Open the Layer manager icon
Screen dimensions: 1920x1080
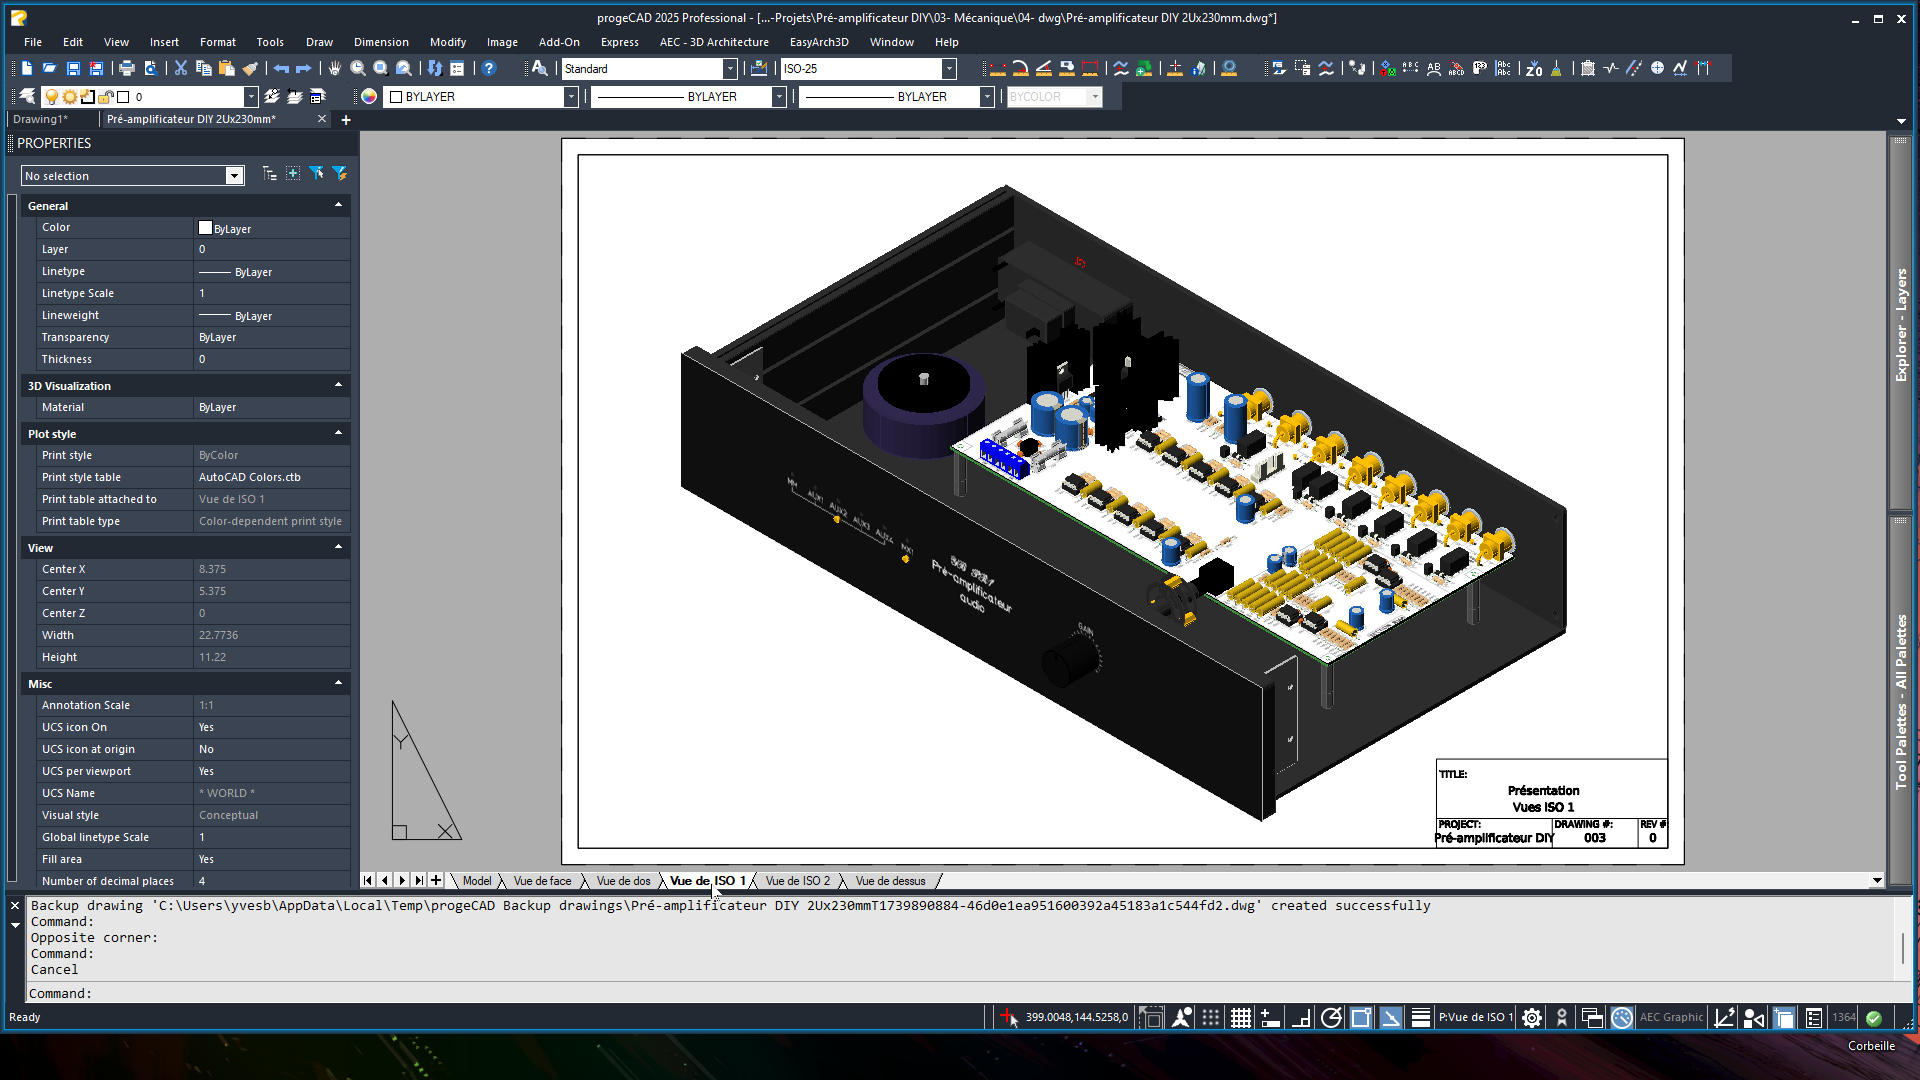[27, 96]
